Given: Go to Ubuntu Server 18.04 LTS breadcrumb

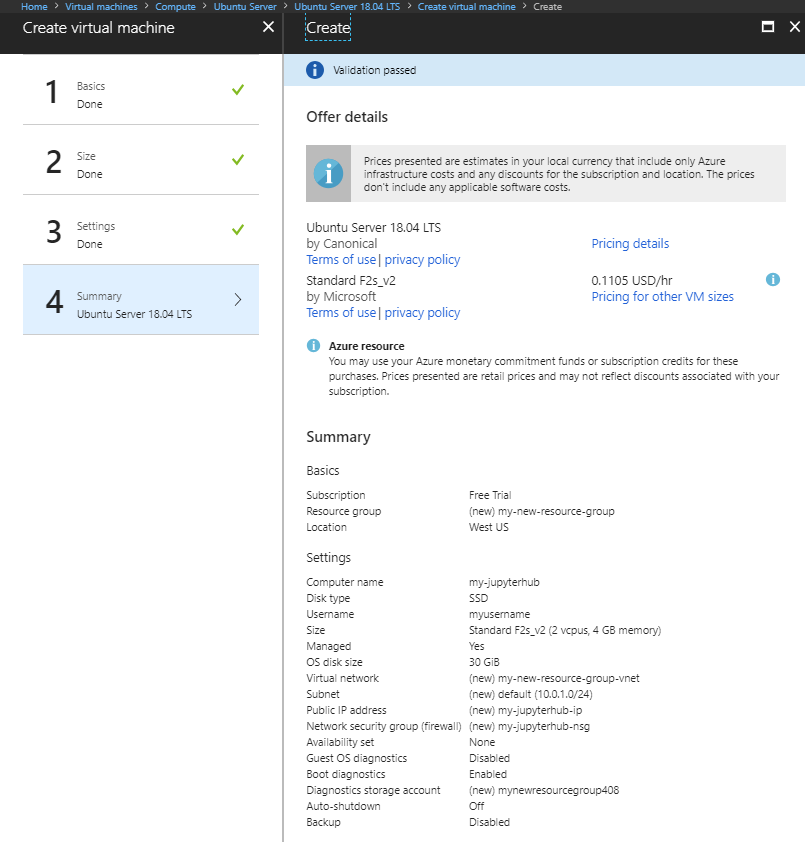Looking at the screenshot, I should point(345,7).
